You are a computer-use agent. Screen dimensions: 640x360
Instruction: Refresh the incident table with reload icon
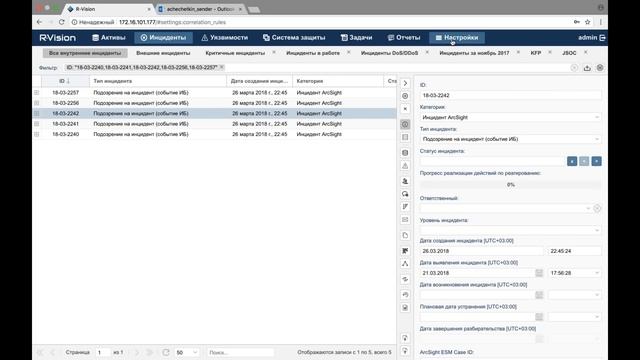[x=166, y=352]
